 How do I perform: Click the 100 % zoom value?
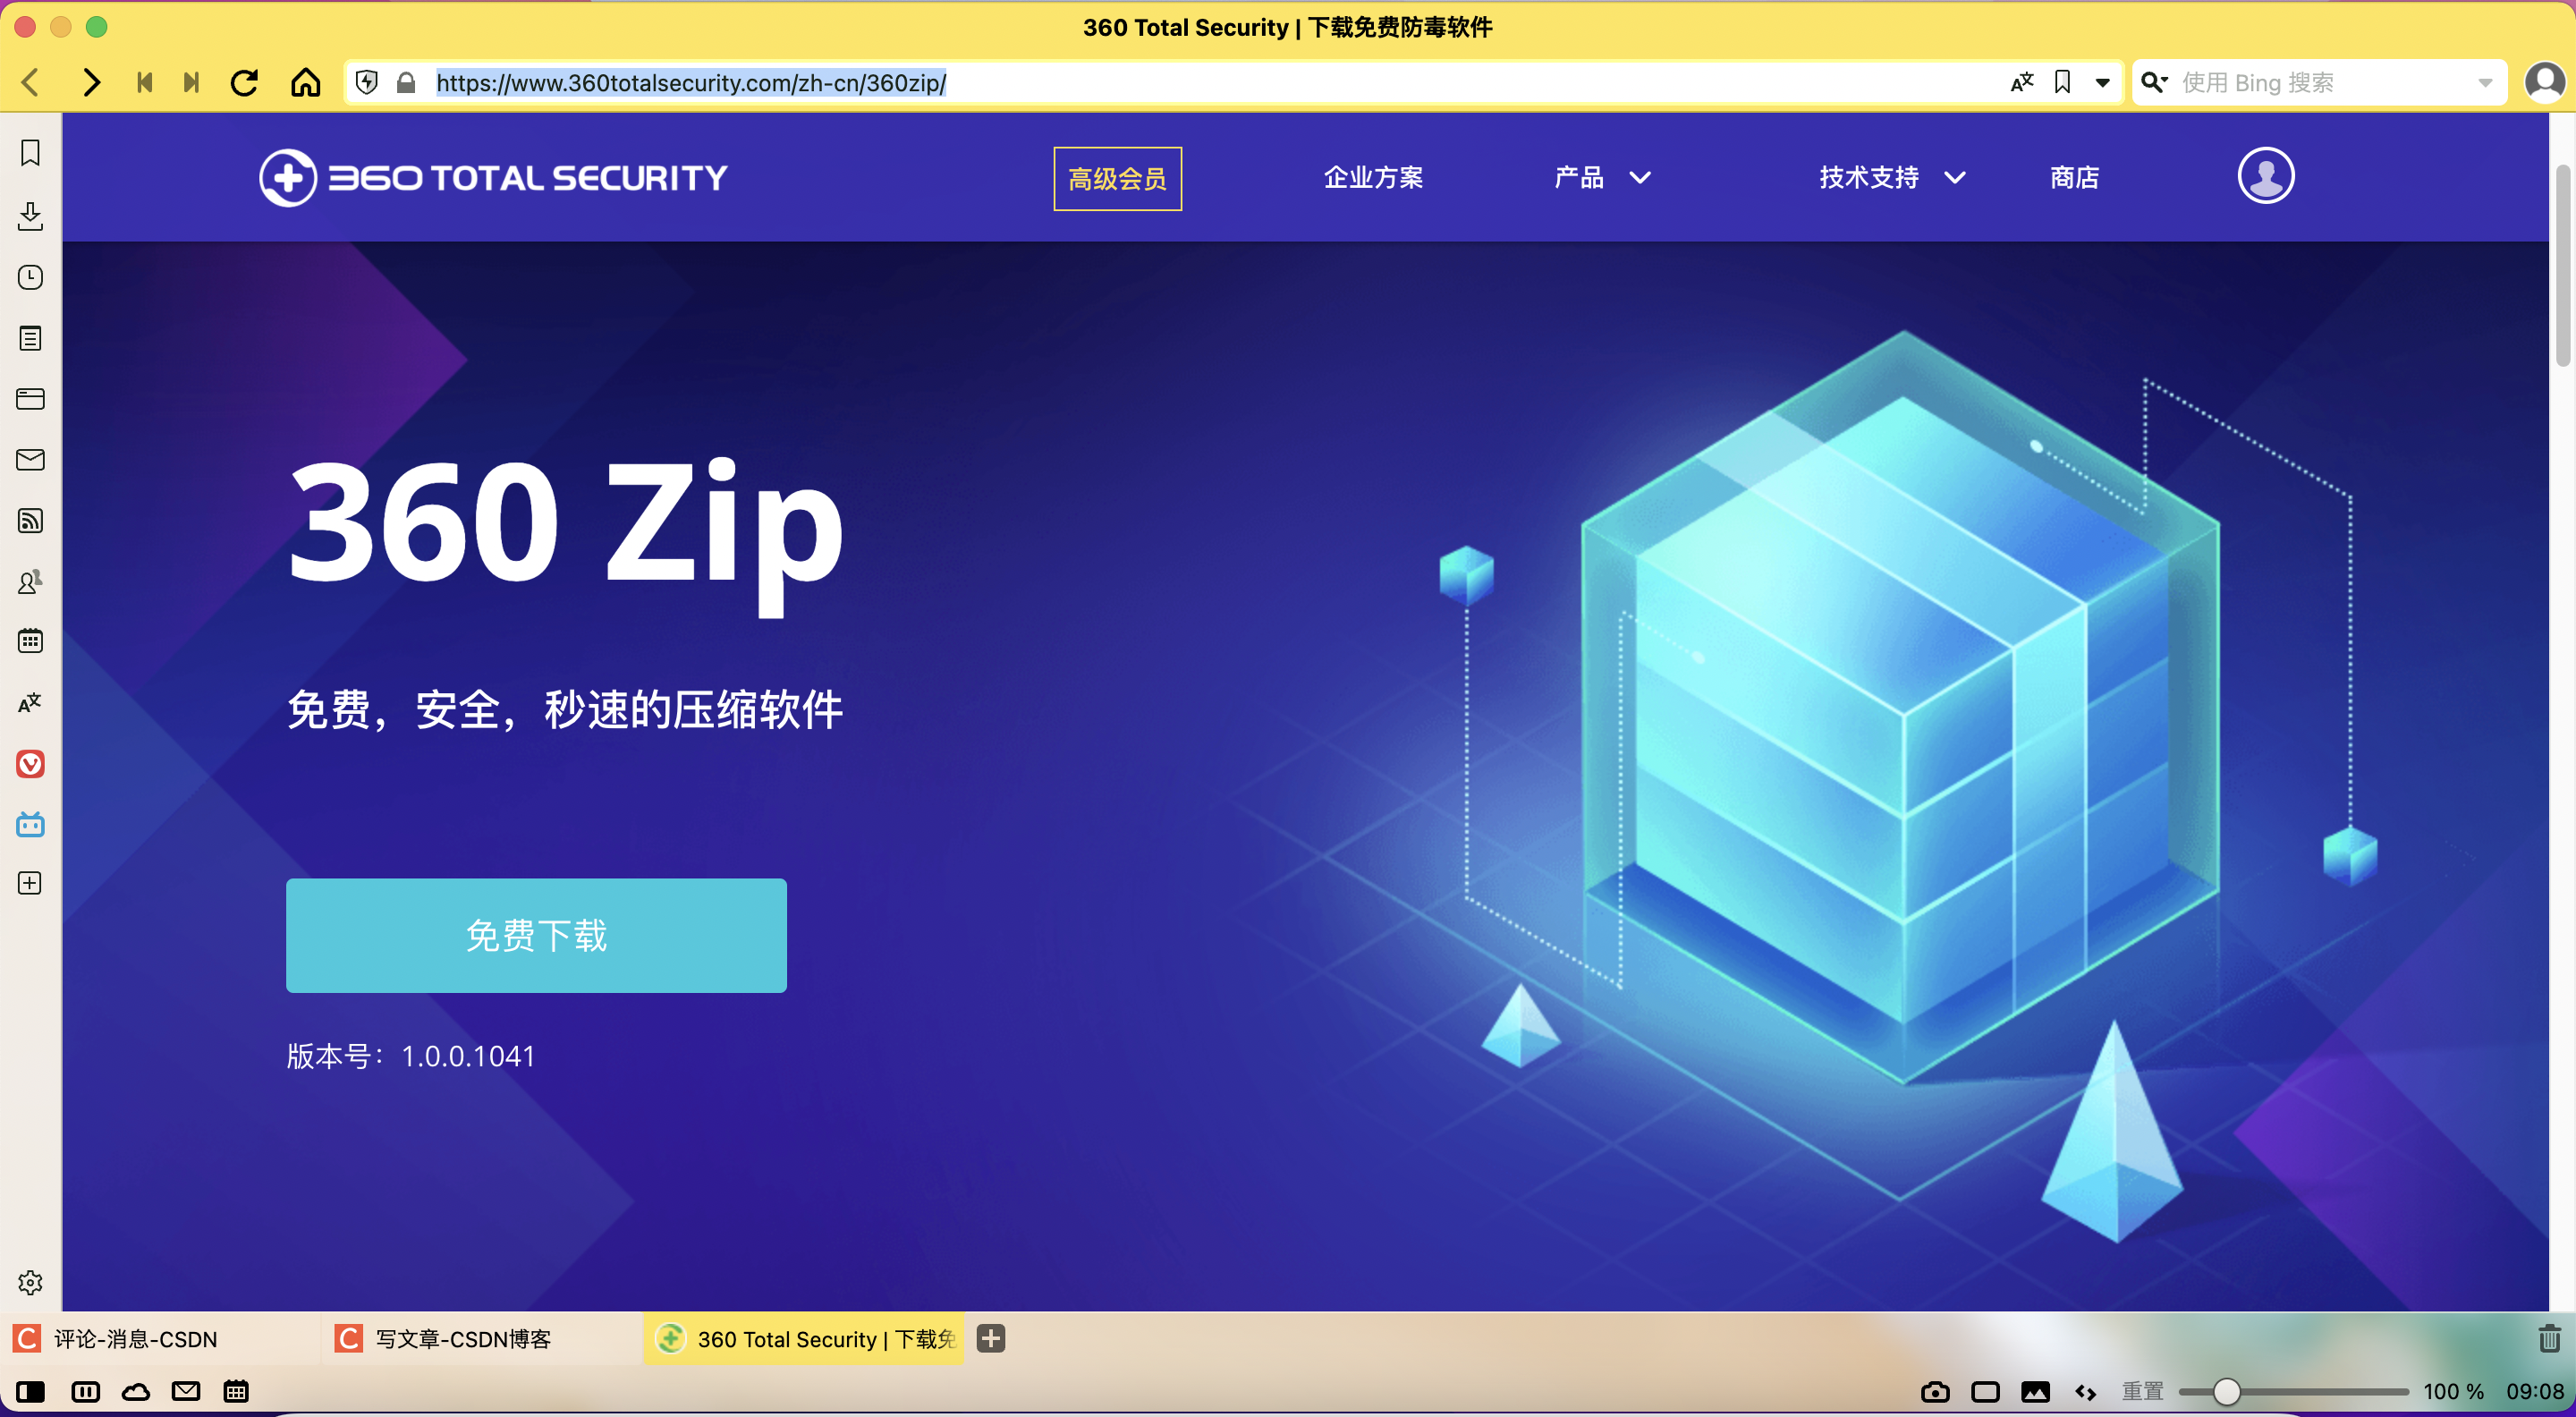[x=2453, y=1391]
